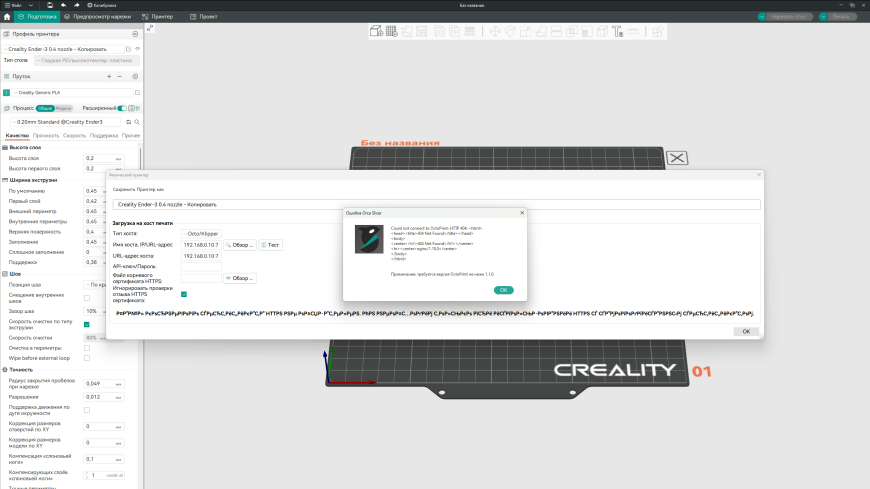The width and height of the screenshot is (870, 489).
Task: Toggle Очистка в периметры checkbox
Action: click(x=87, y=348)
